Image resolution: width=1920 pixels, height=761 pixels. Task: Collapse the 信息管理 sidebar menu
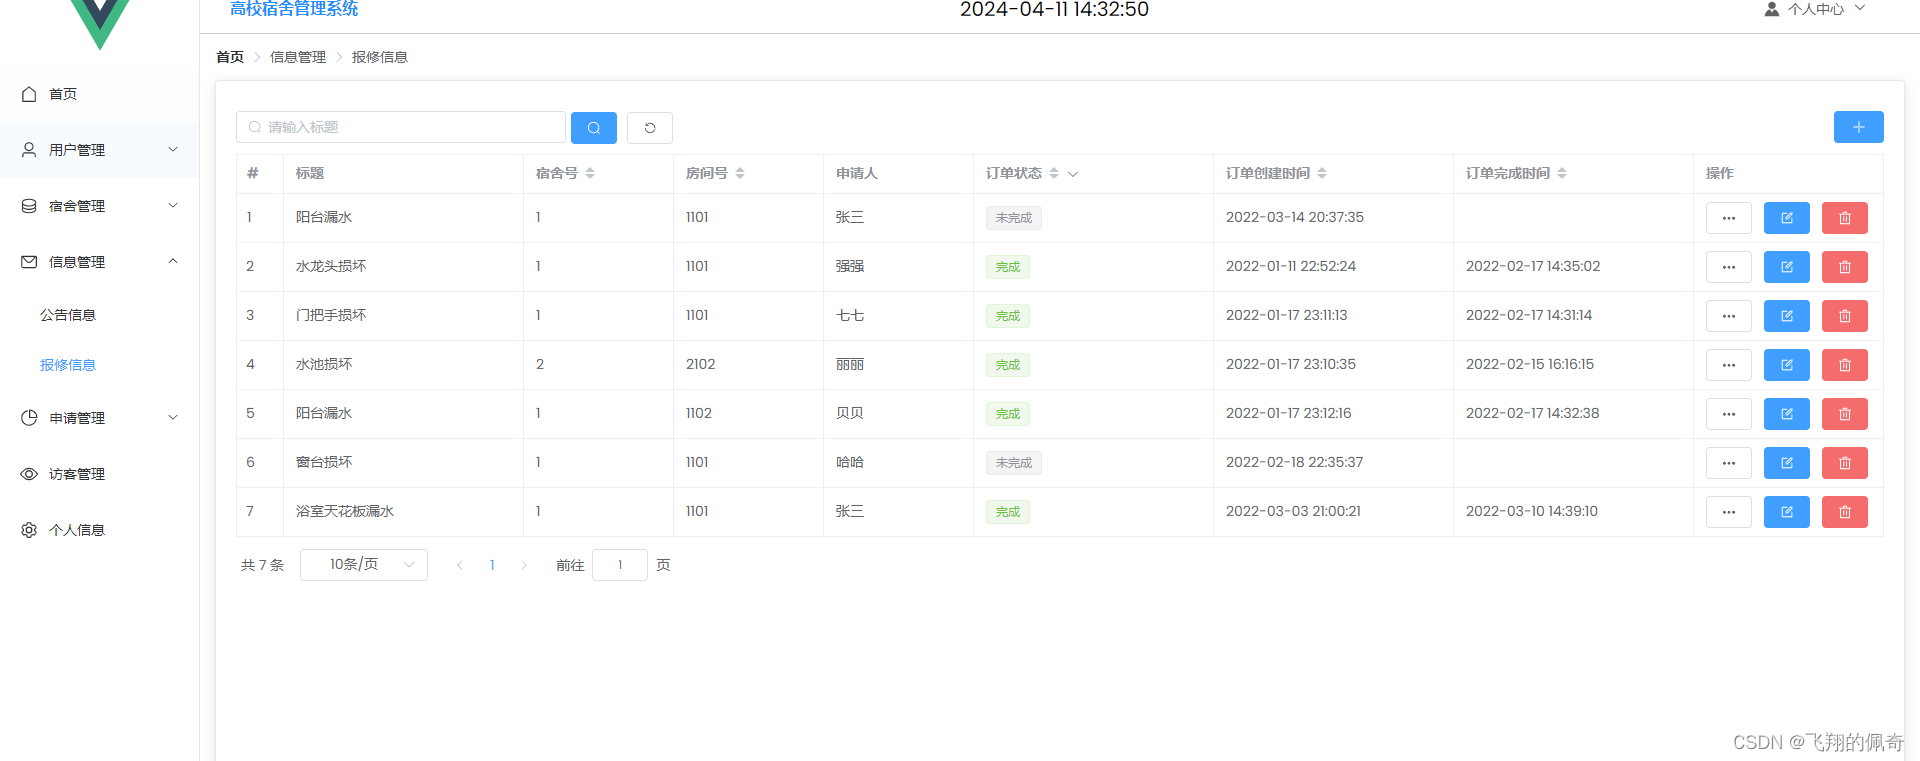click(x=99, y=262)
